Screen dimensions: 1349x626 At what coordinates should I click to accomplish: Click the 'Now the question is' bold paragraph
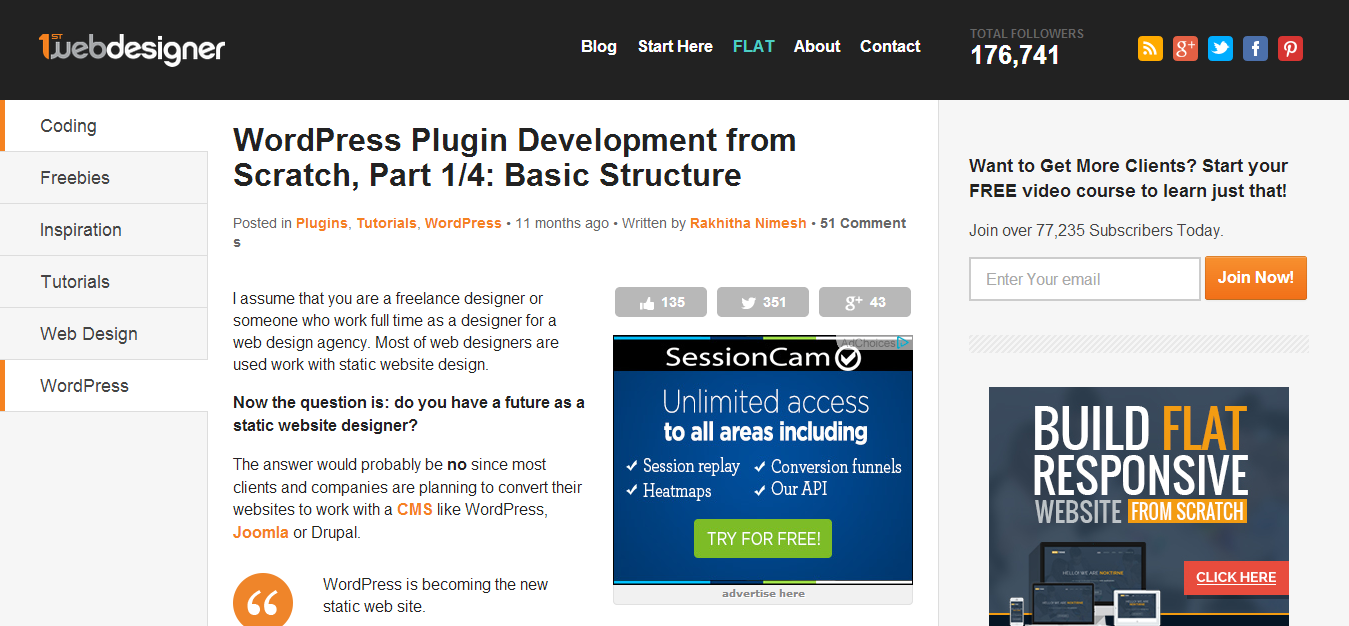409,414
